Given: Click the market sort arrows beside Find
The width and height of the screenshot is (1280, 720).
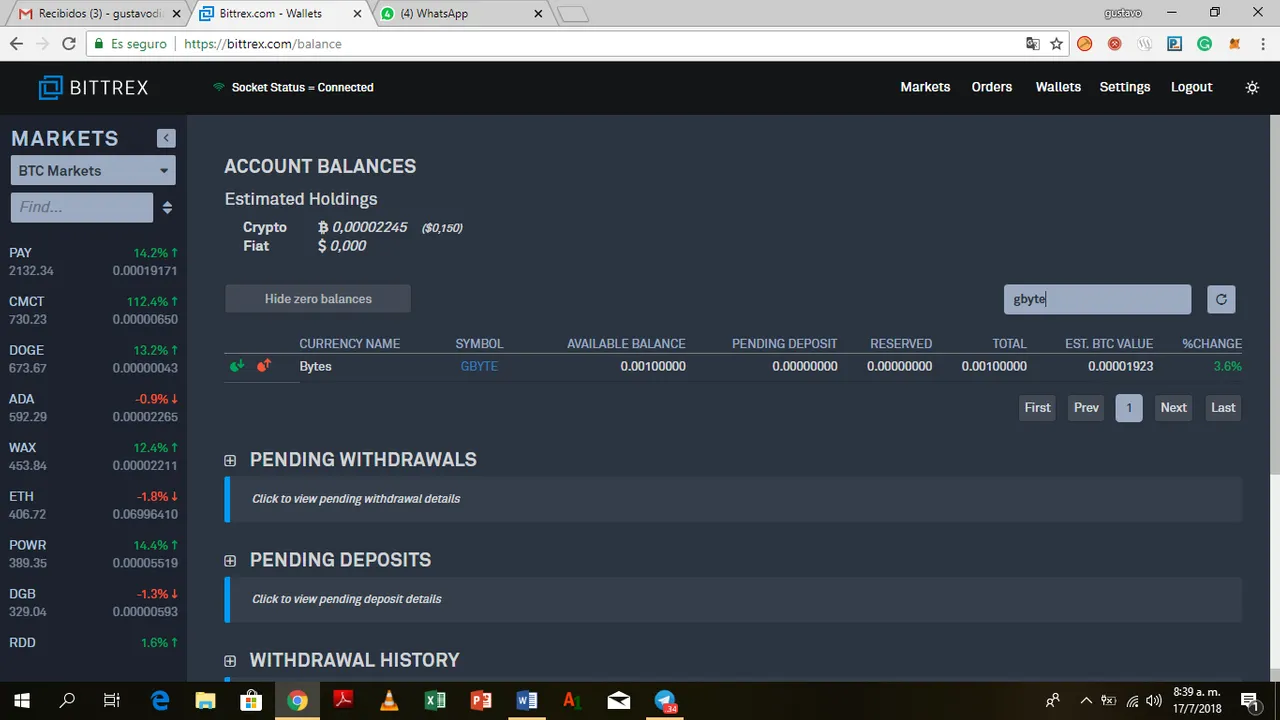Looking at the screenshot, I should pyautogui.click(x=167, y=208).
